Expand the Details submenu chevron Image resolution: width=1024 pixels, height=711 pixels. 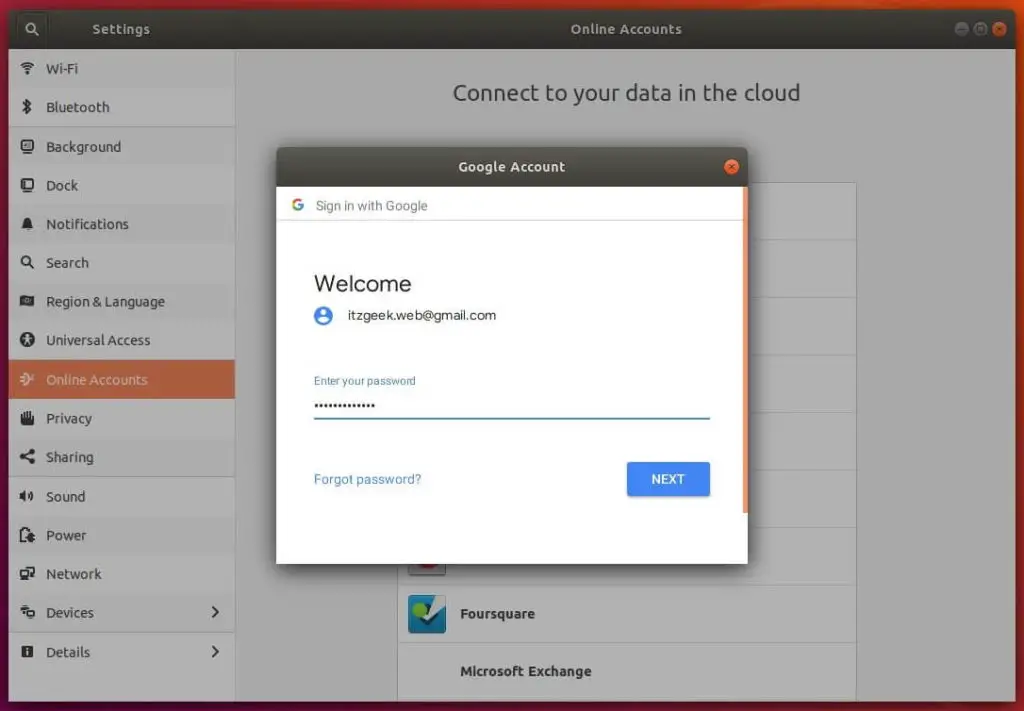pos(215,652)
